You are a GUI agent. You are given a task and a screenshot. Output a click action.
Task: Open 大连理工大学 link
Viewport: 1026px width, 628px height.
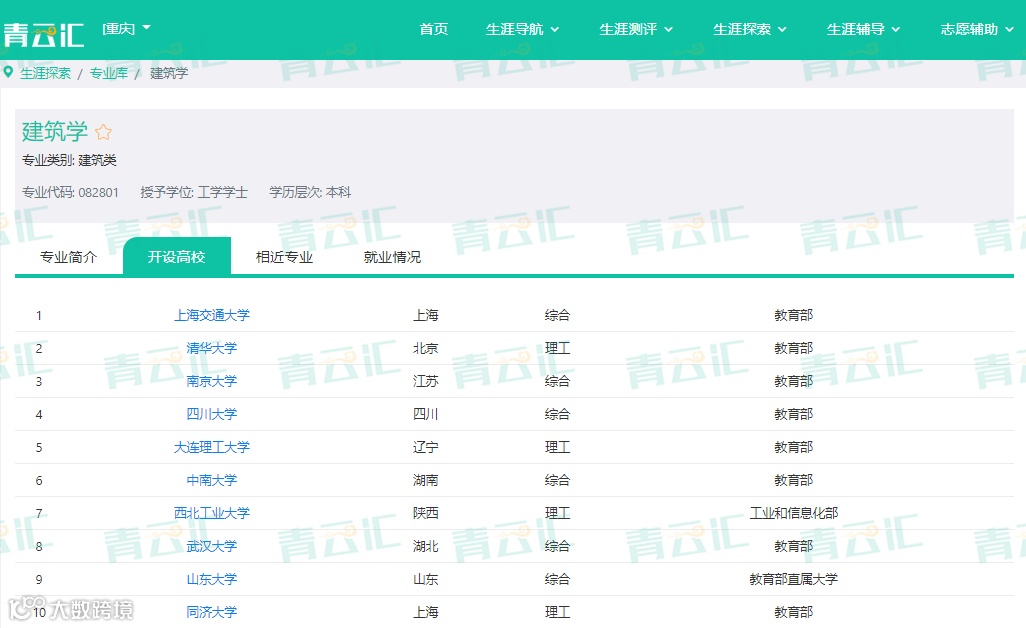pyautogui.click(x=212, y=447)
